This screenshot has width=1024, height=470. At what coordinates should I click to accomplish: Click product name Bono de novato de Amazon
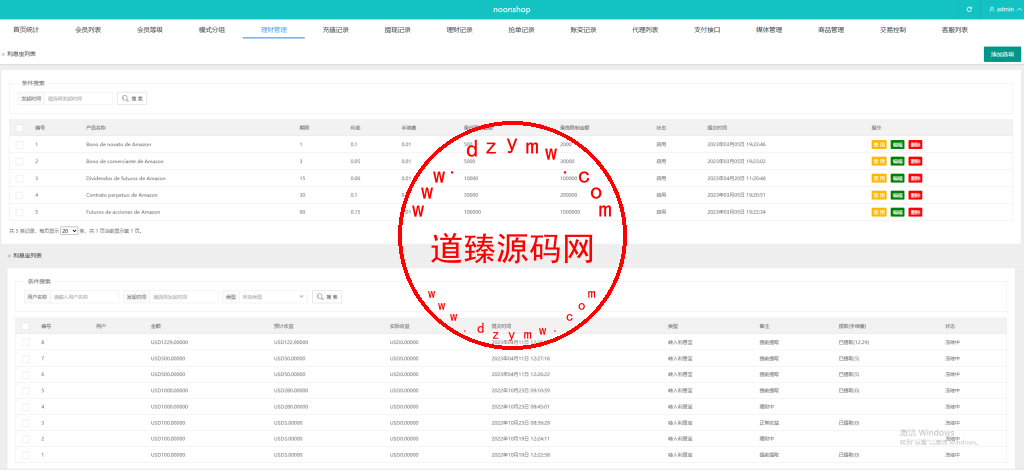pyautogui.click(x=118, y=144)
